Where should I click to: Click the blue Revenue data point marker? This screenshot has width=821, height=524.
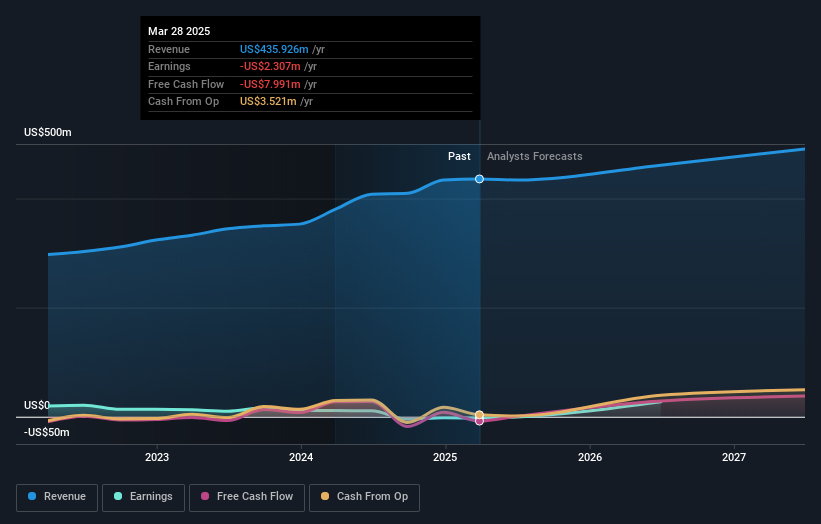[479, 179]
